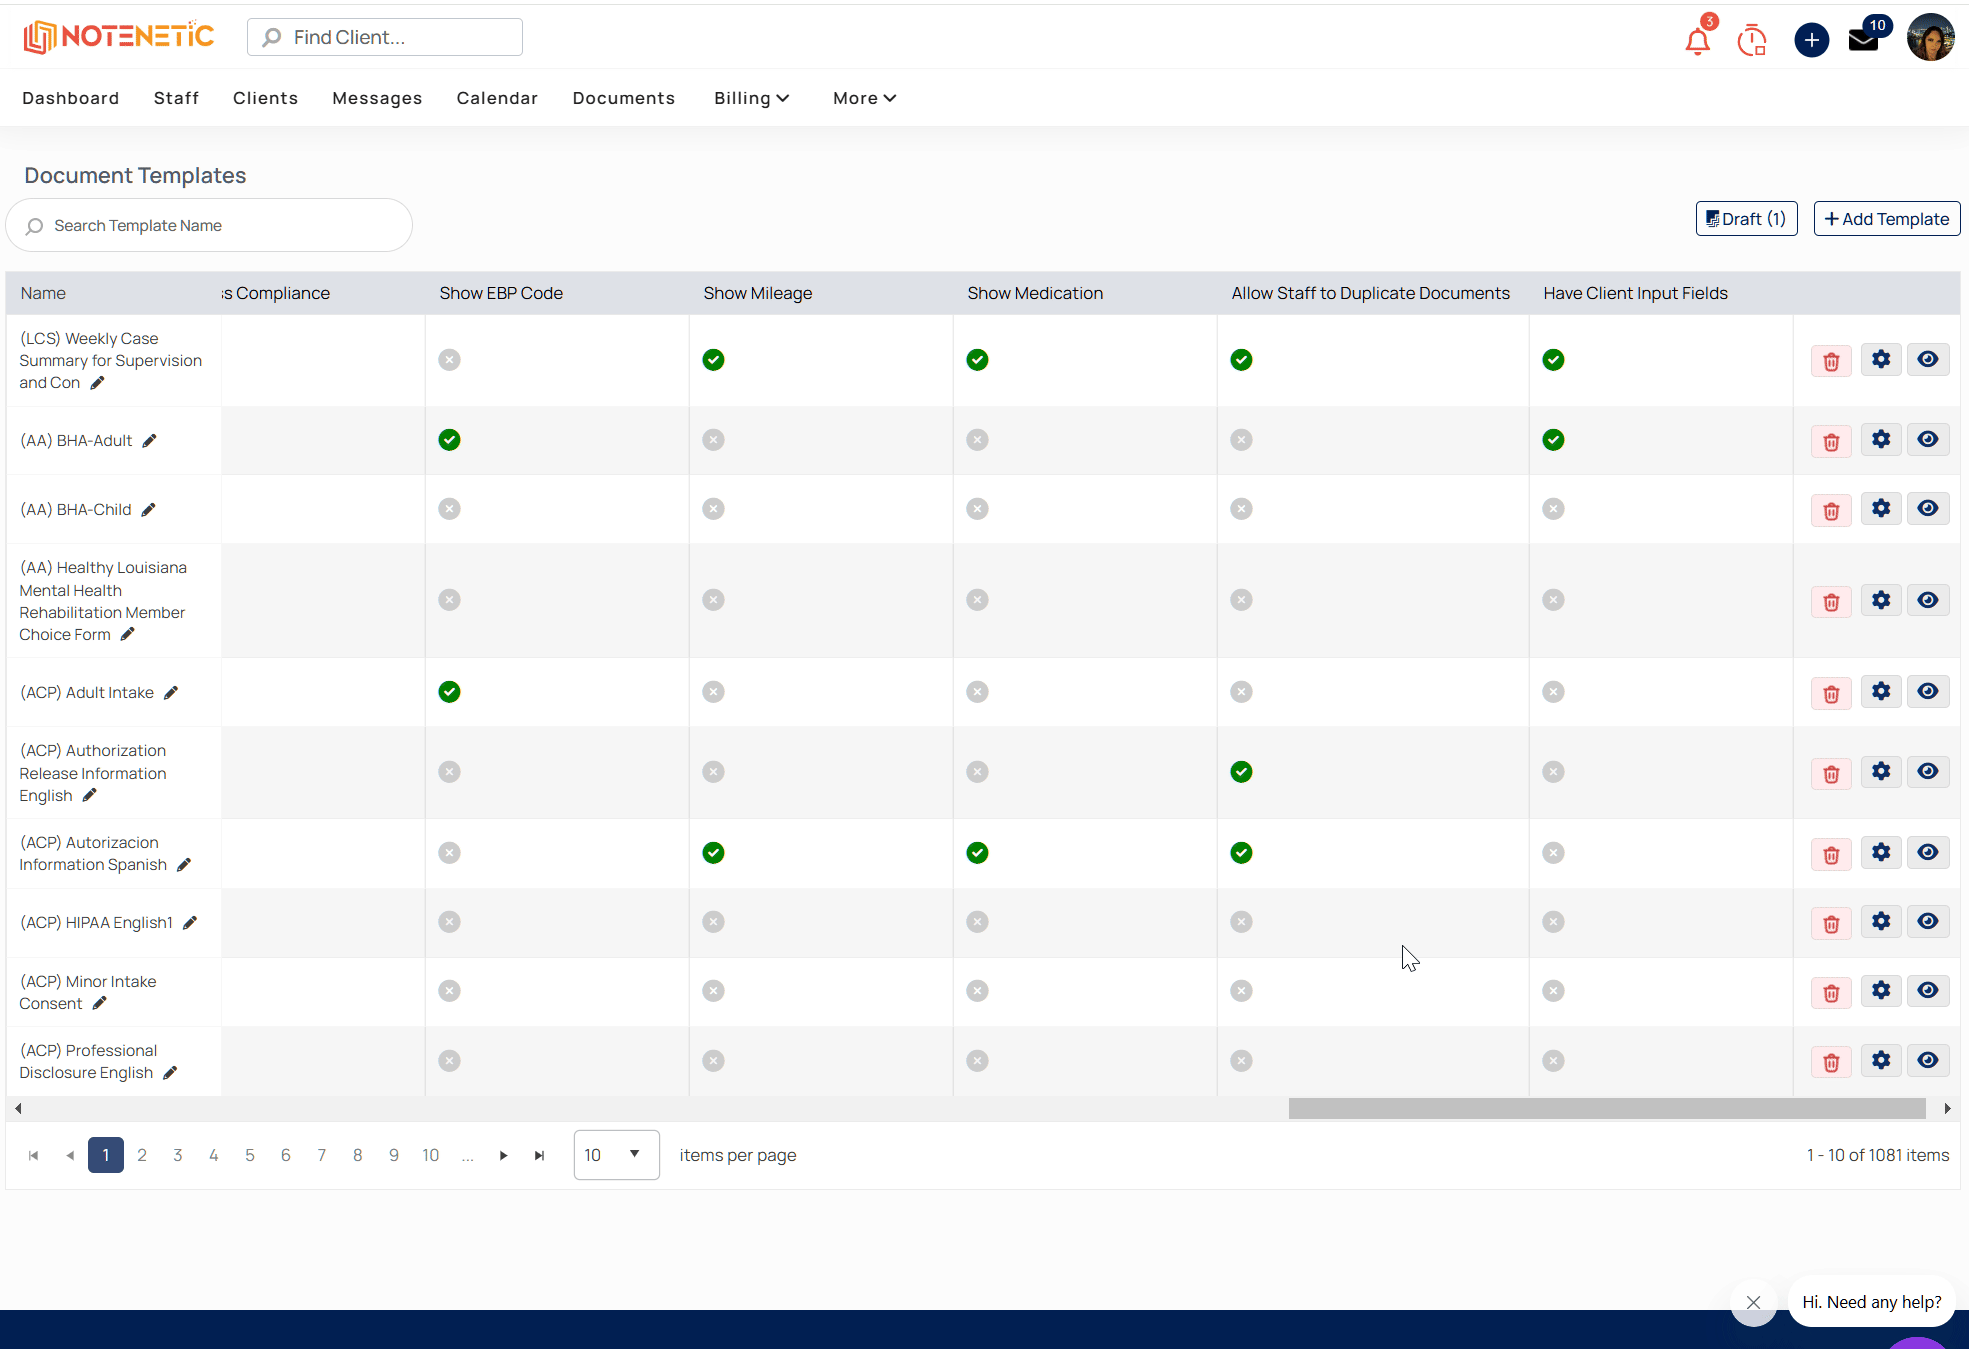Viewport: 1969px width, 1349px height.
Task: Go to the Clients tab
Action: pyautogui.click(x=265, y=98)
